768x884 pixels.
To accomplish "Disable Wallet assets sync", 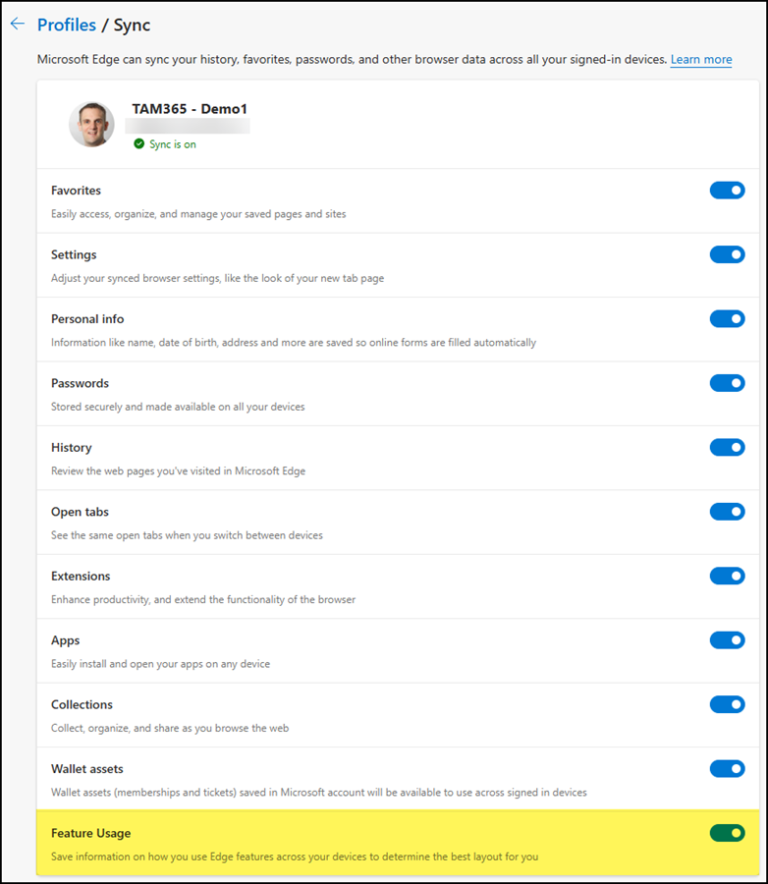I will coord(727,768).
